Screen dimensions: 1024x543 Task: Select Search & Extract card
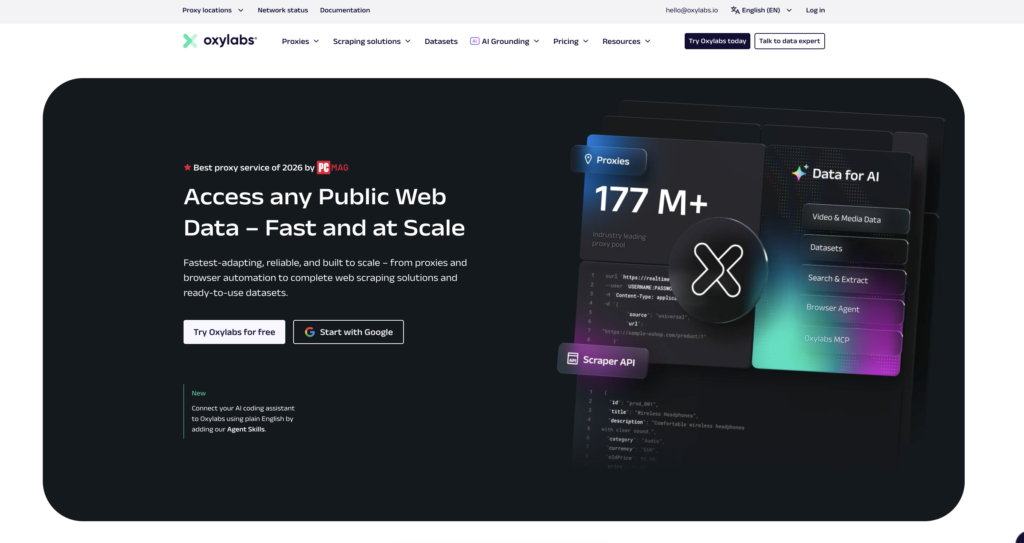tap(853, 280)
